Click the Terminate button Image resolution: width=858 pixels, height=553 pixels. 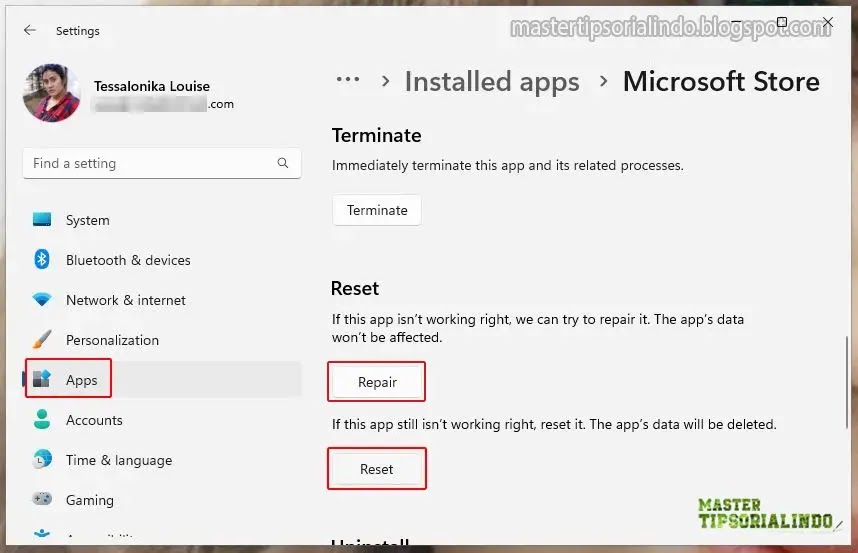click(x=376, y=210)
